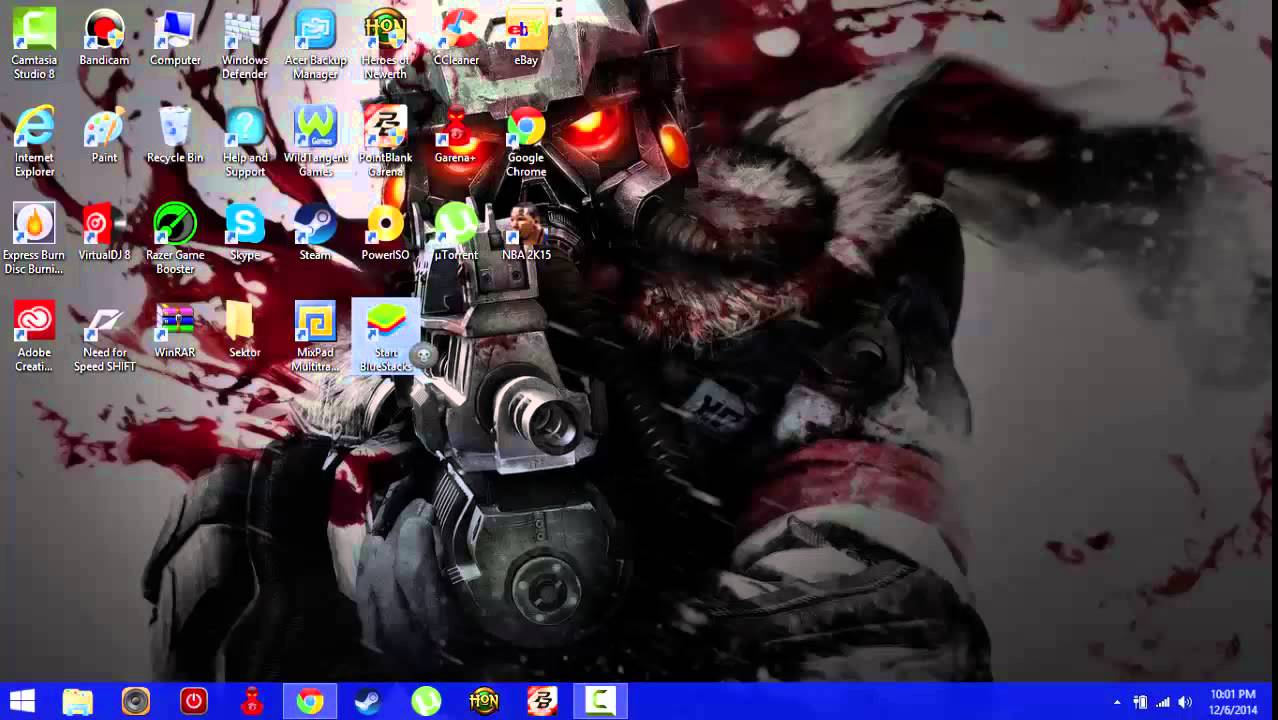Viewport: 1278px width, 720px height.
Task: Open PointBlank from the taskbar
Action: click(x=542, y=701)
